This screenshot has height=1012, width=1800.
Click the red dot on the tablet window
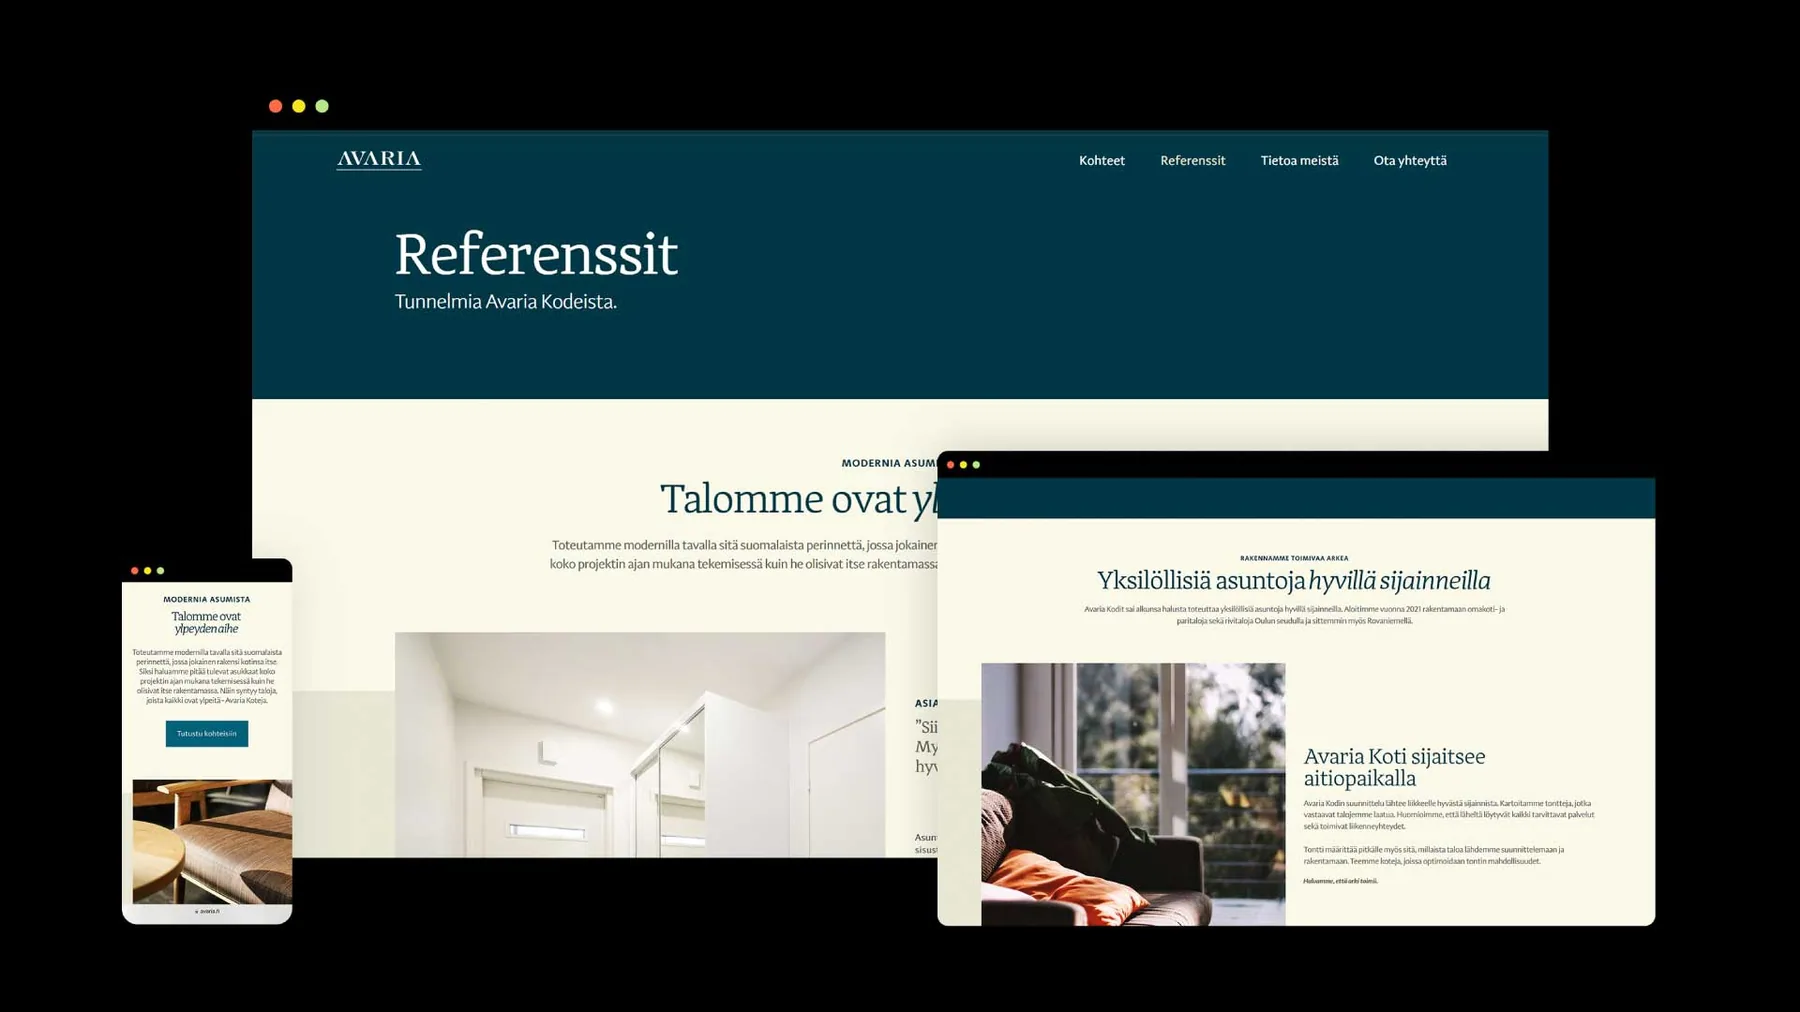(950, 465)
